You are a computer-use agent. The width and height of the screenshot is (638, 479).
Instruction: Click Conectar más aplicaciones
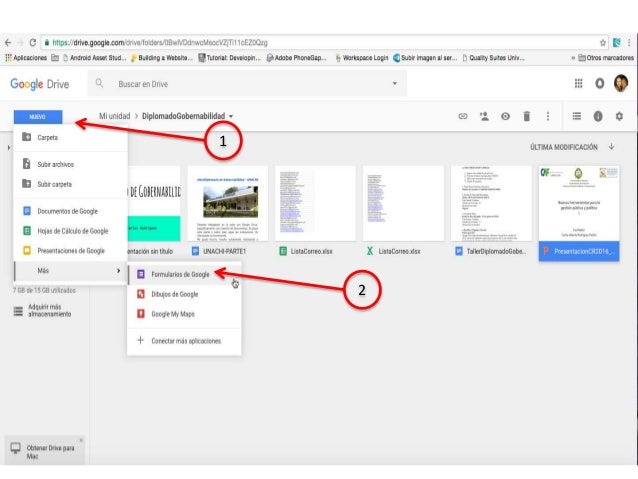pyautogui.click(x=184, y=341)
